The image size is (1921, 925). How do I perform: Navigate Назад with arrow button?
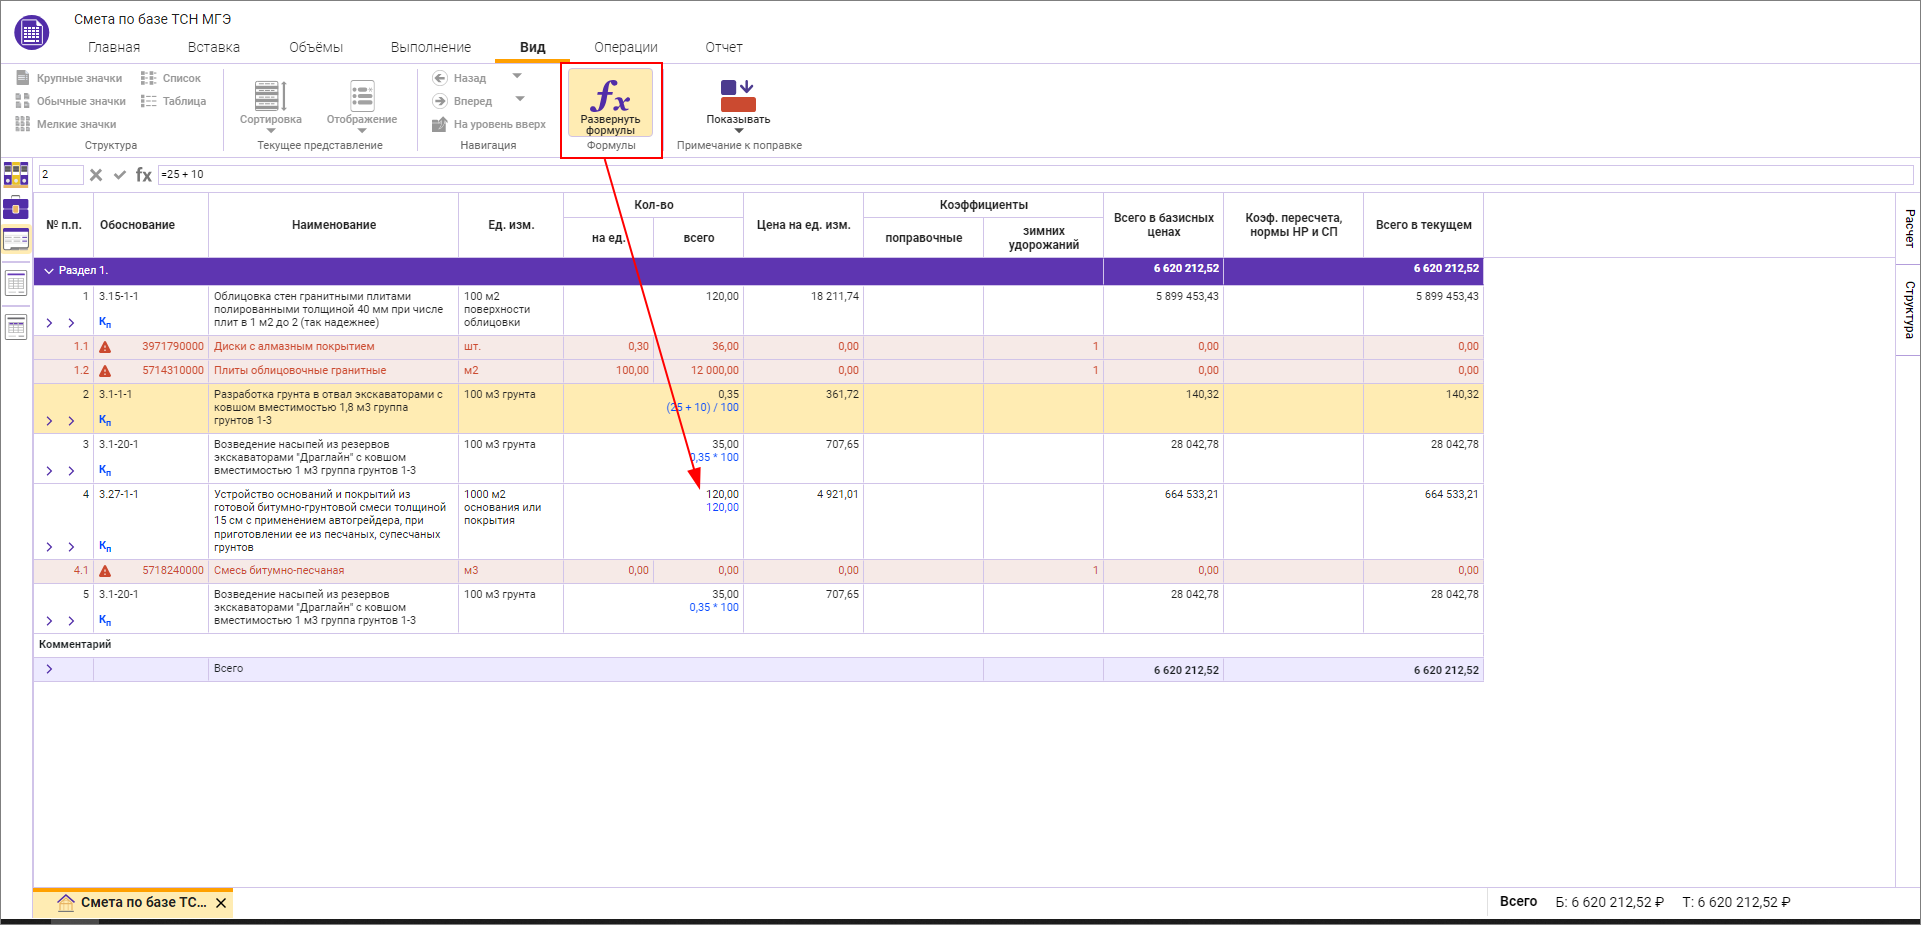click(x=459, y=78)
